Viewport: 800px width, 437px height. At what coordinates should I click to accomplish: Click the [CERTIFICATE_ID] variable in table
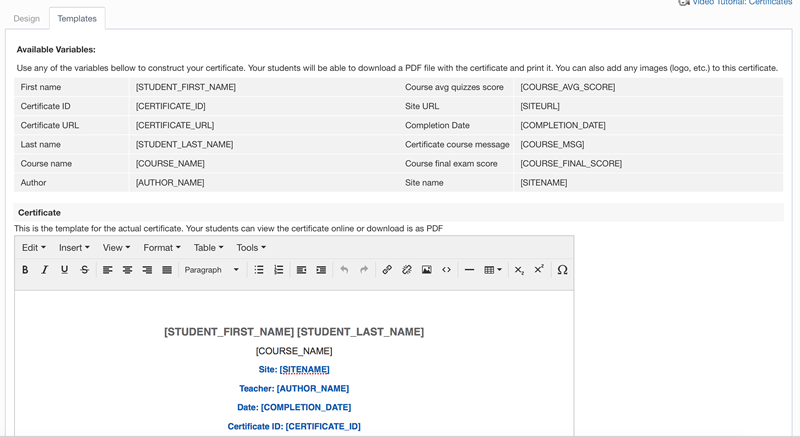tap(170, 106)
